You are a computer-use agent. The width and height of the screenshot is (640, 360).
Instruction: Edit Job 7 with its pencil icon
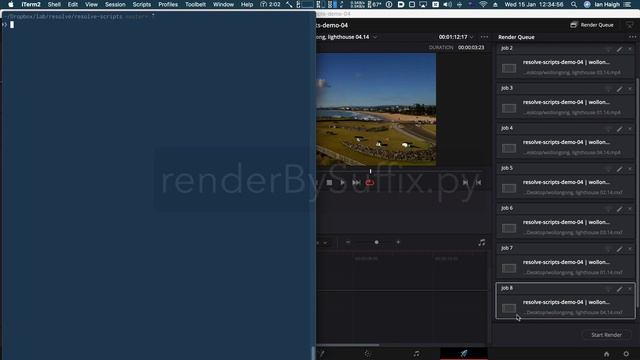pos(620,249)
